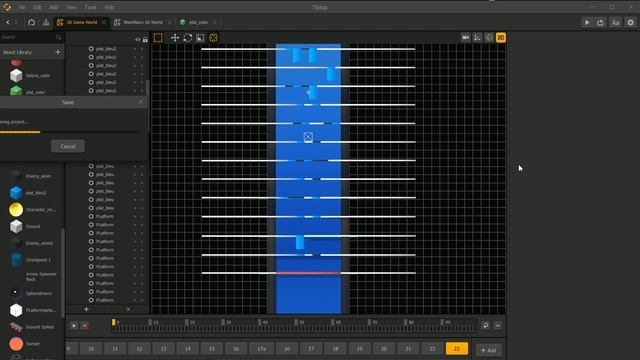Switch to the plat_color tab
Viewport: 640px width, 360px height.
(198, 22)
